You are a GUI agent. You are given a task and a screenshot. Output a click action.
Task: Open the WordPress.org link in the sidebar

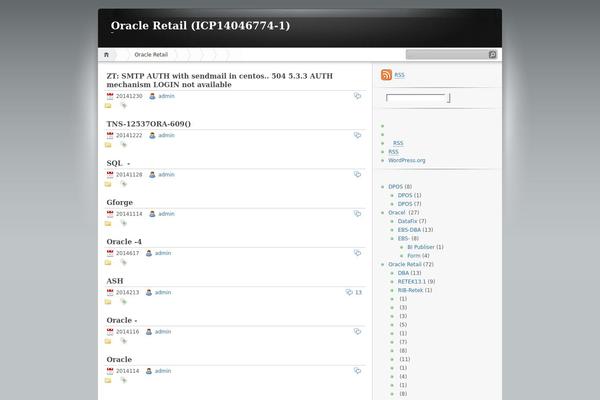click(407, 160)
